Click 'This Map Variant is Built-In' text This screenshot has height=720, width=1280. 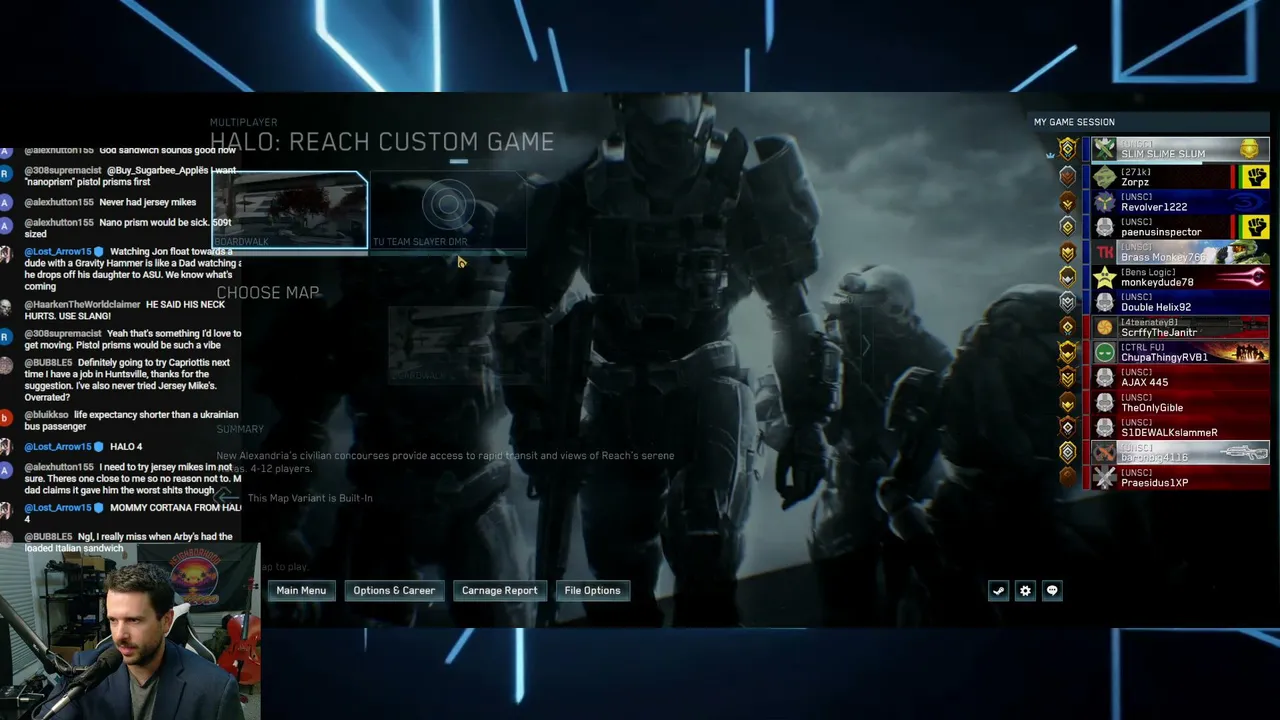point(310,498)
